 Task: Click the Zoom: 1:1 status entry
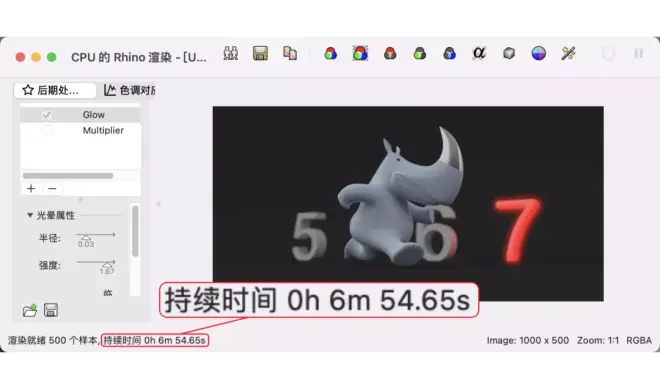point(598,340)
